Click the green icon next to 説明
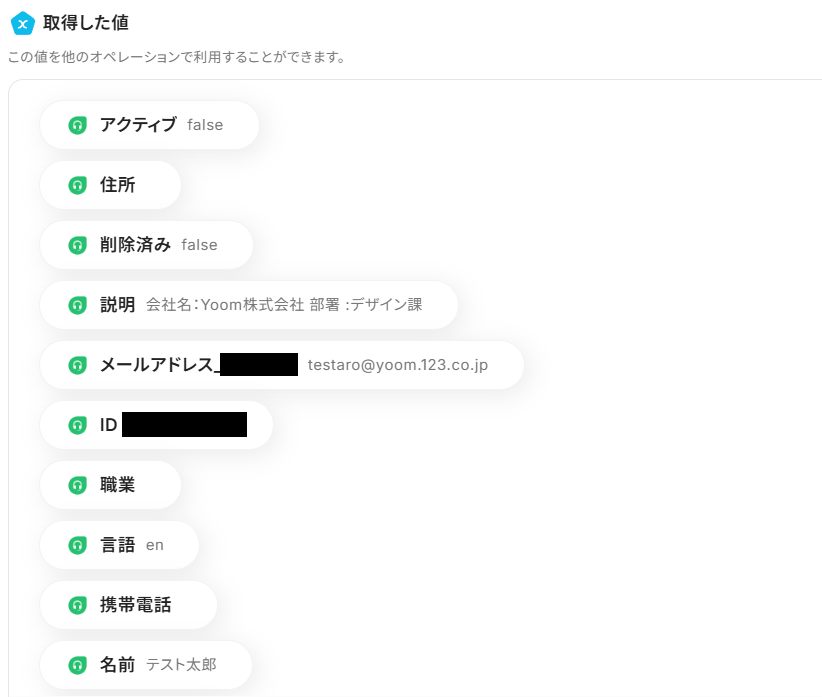The width and height of the screenshot is (822, 697). tap(78, 305)
